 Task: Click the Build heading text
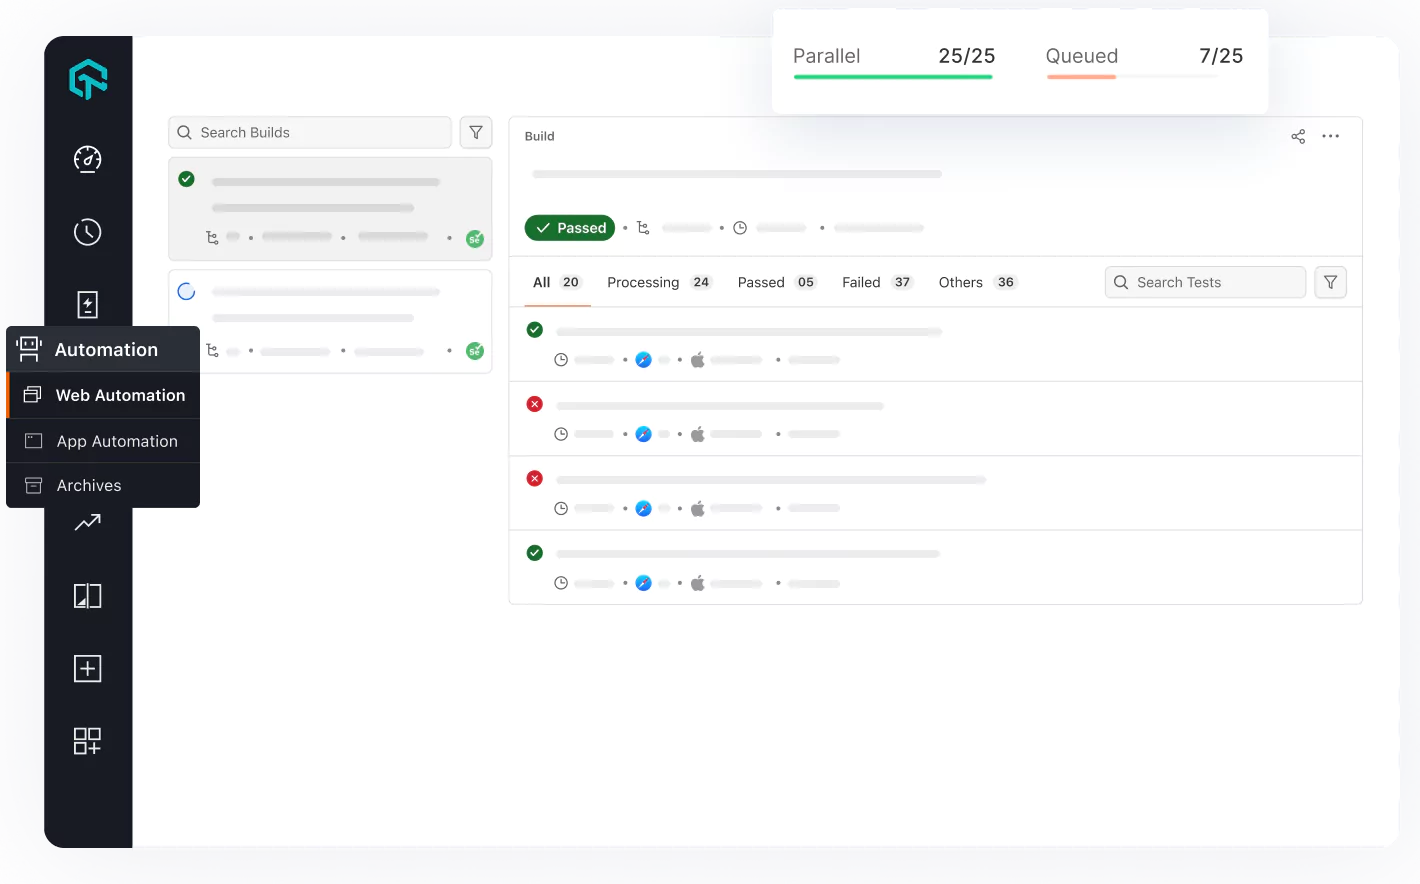(x=540, y=136)
